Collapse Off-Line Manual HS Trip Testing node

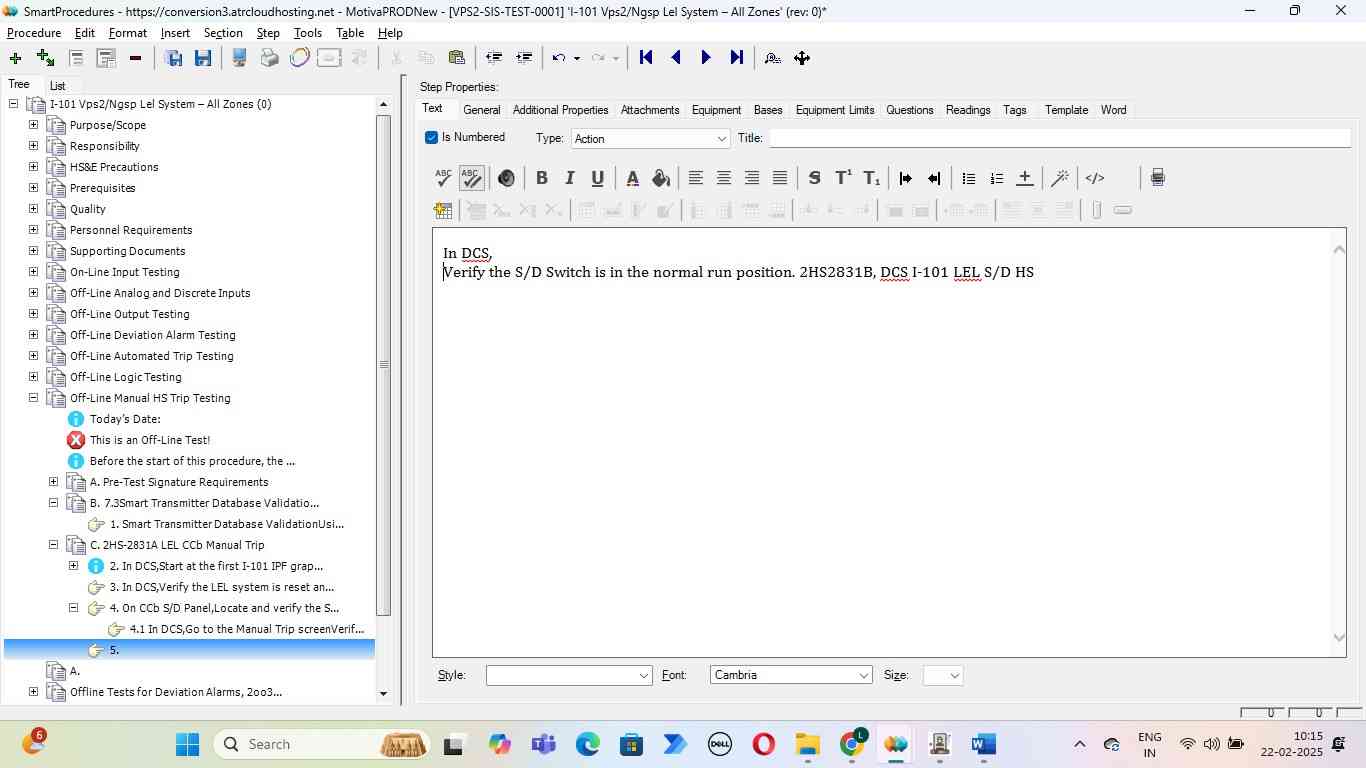(x=33, y=398)
